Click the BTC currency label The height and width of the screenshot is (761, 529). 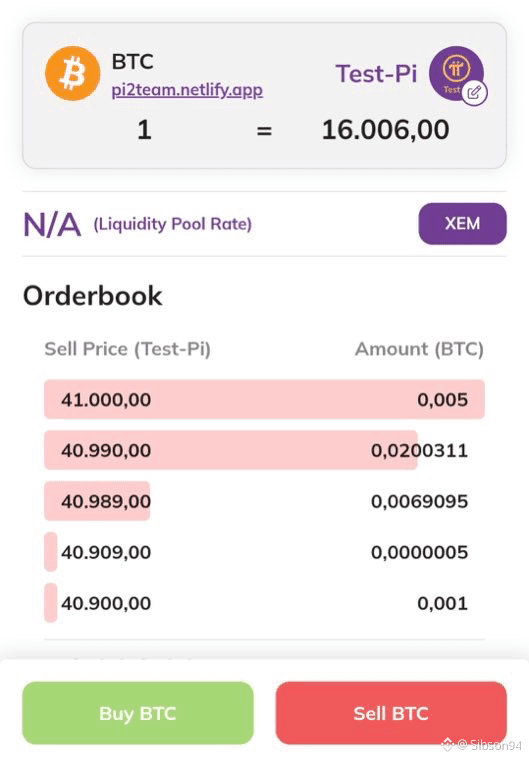click(132, 62)
